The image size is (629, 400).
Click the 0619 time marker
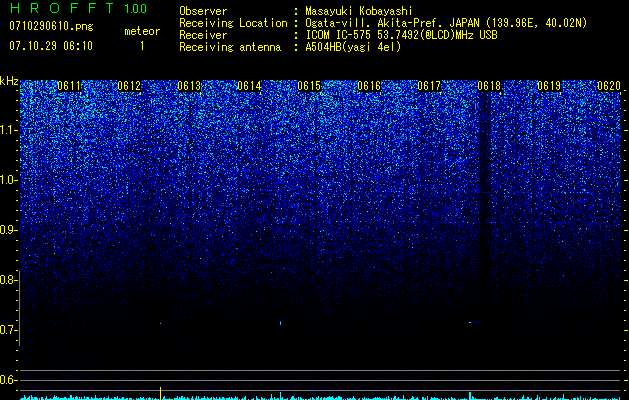coord(549,86)
